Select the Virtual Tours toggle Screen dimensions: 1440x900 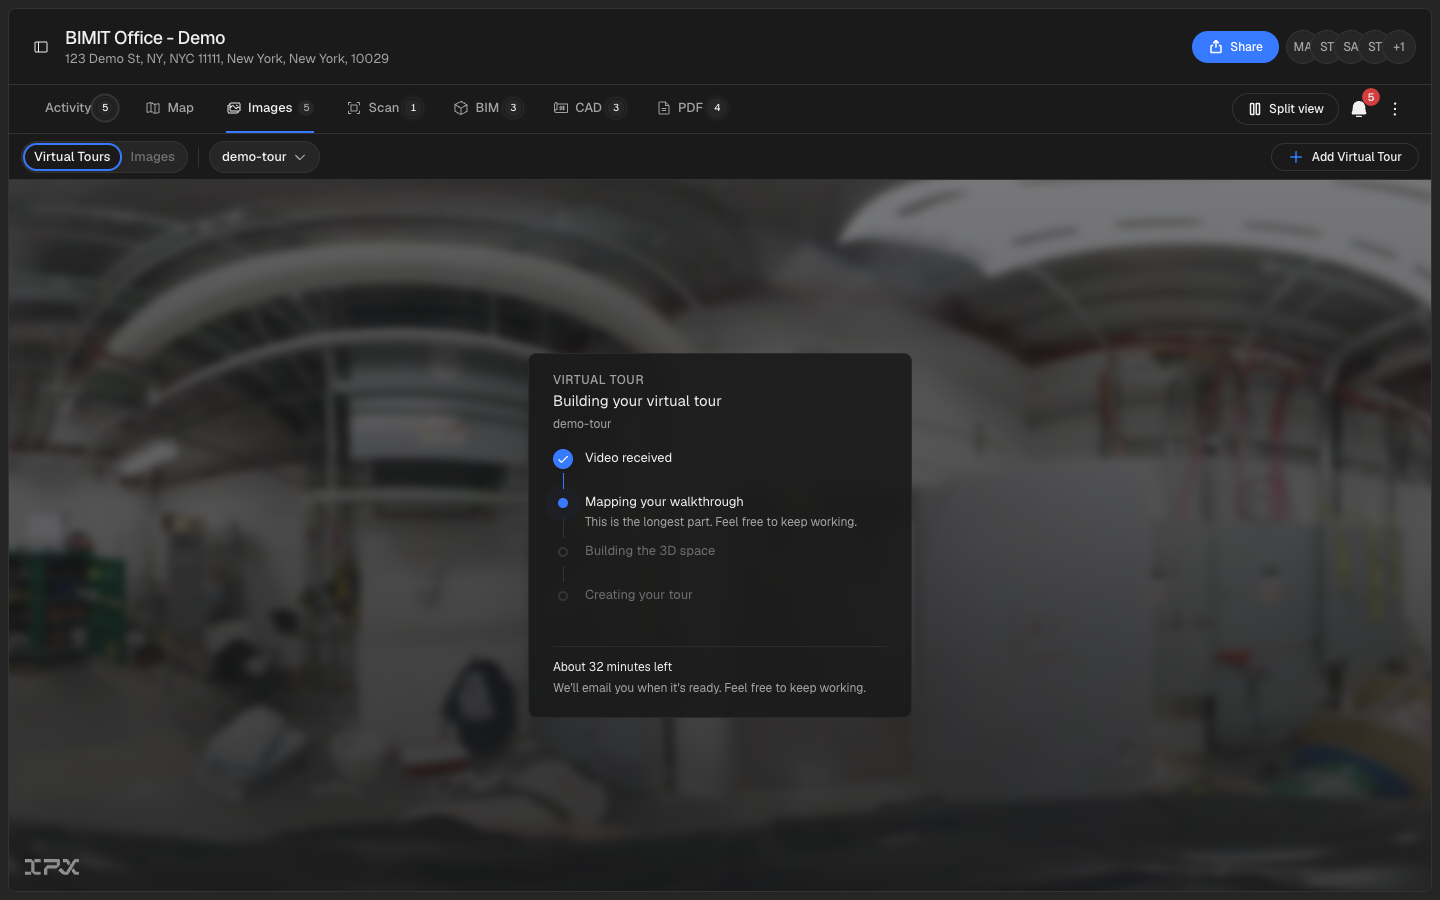pyautogui.click(x=72, y=157)
